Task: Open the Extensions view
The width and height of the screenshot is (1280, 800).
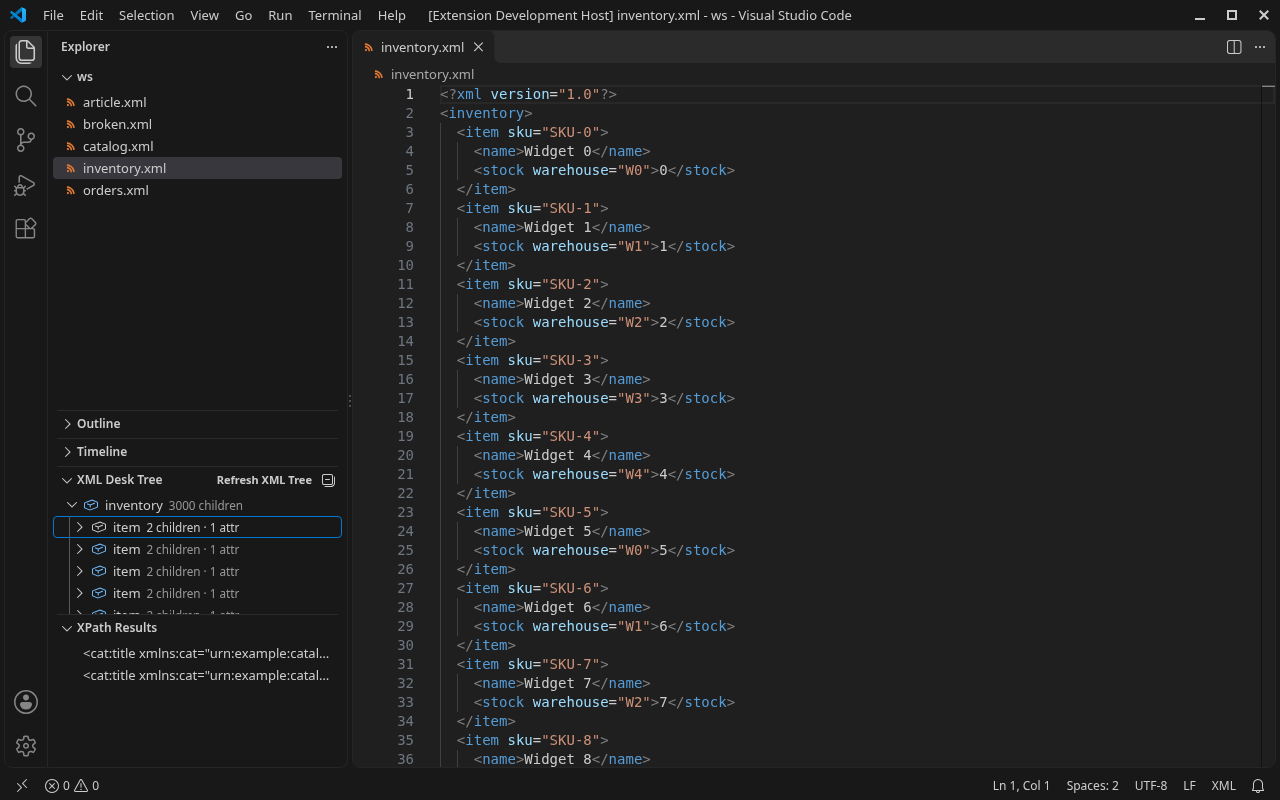Action: (x=26, y=229)
